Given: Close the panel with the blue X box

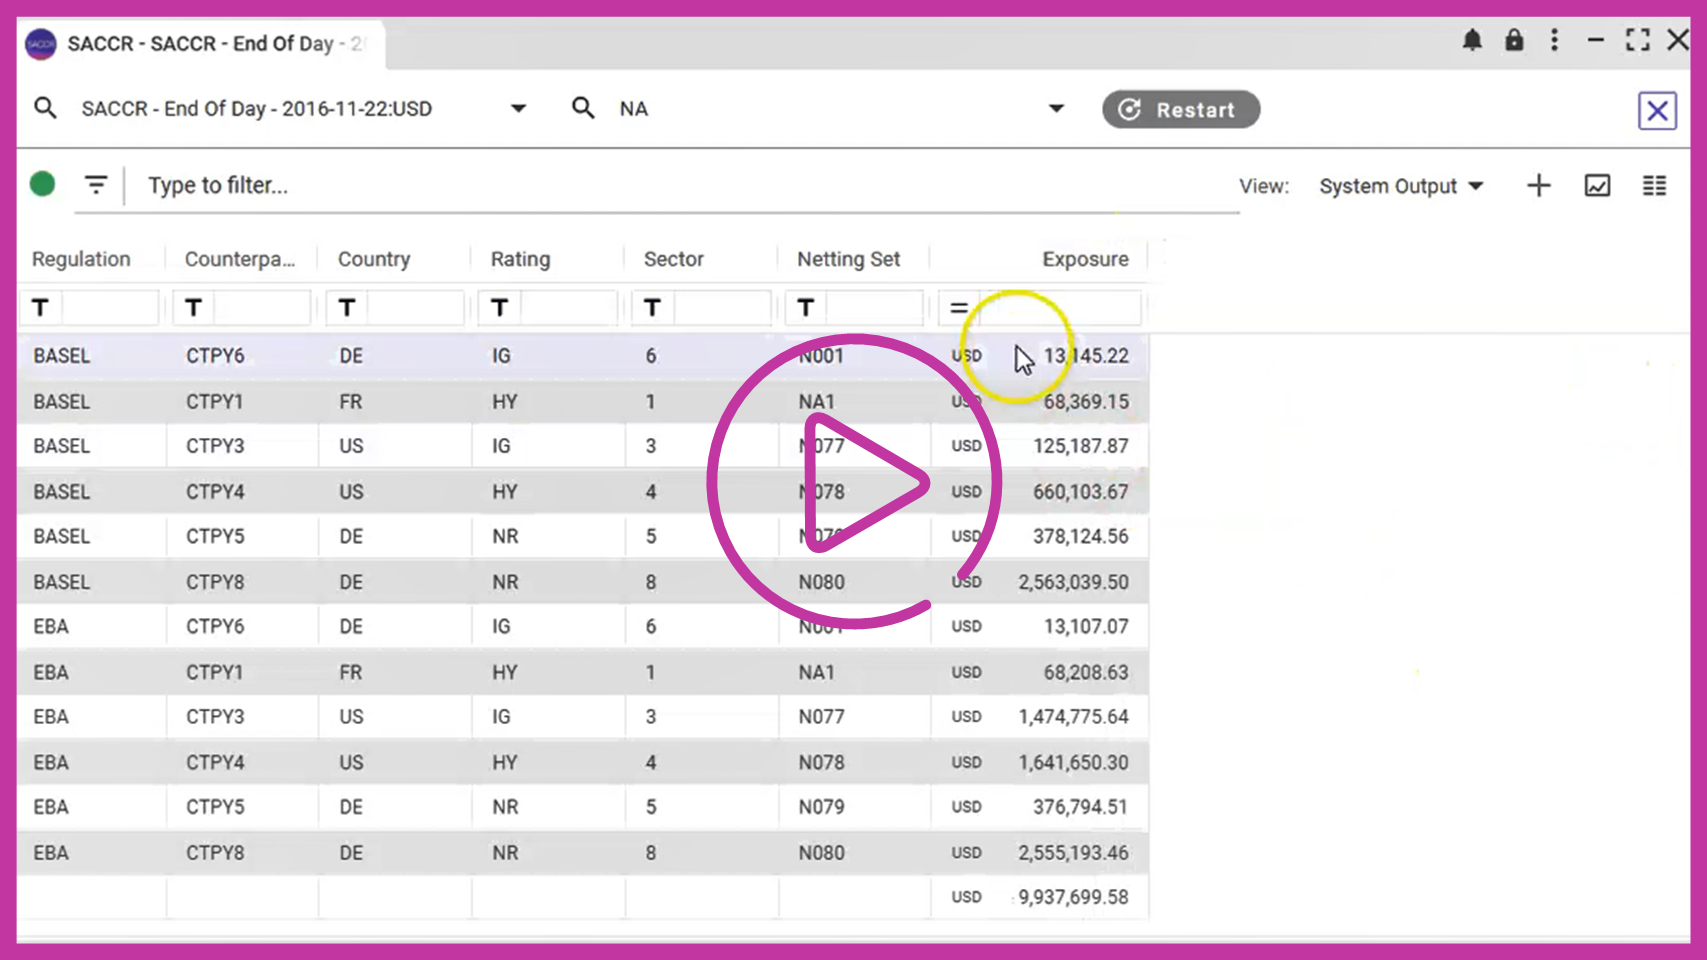Looking at the screenshot, I should [1657, 110].
